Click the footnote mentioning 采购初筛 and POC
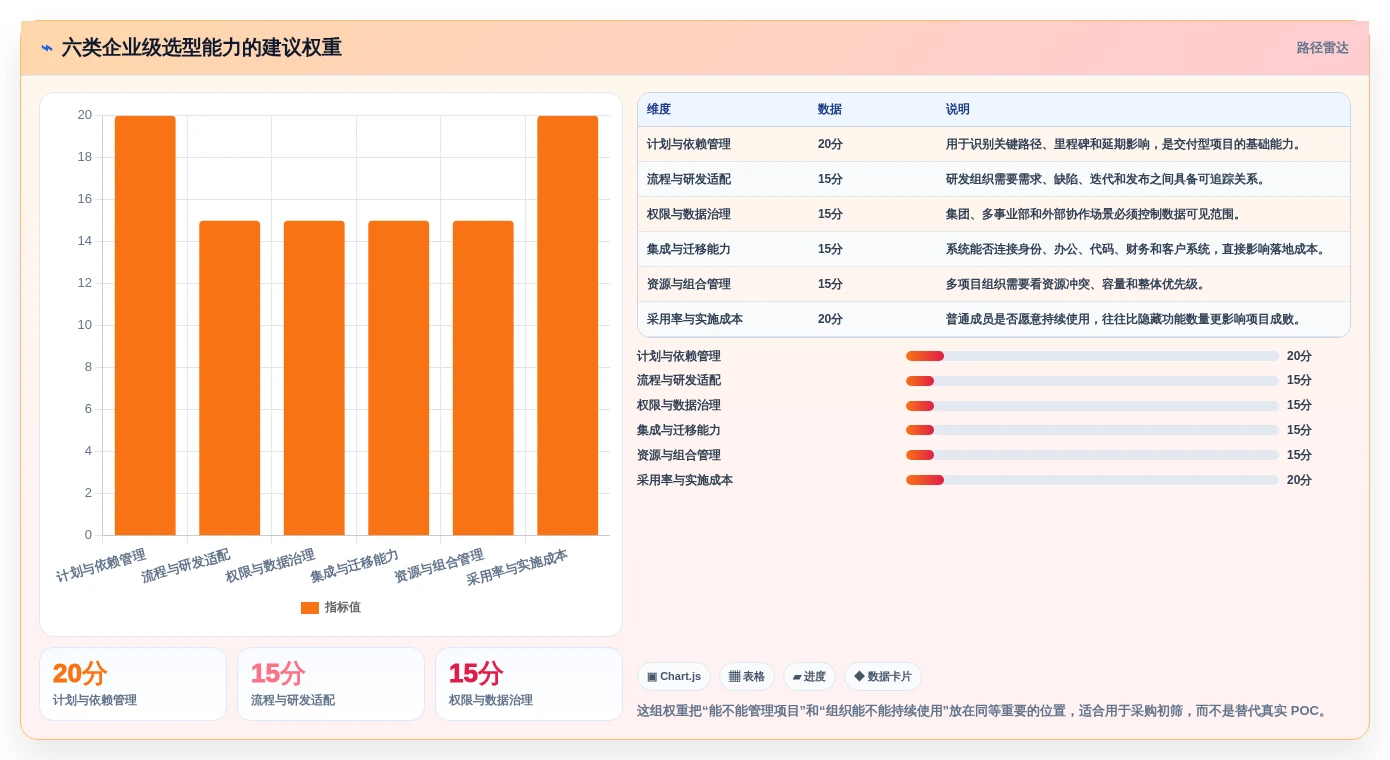This screenshot has width=1390, height=760. 984,711
